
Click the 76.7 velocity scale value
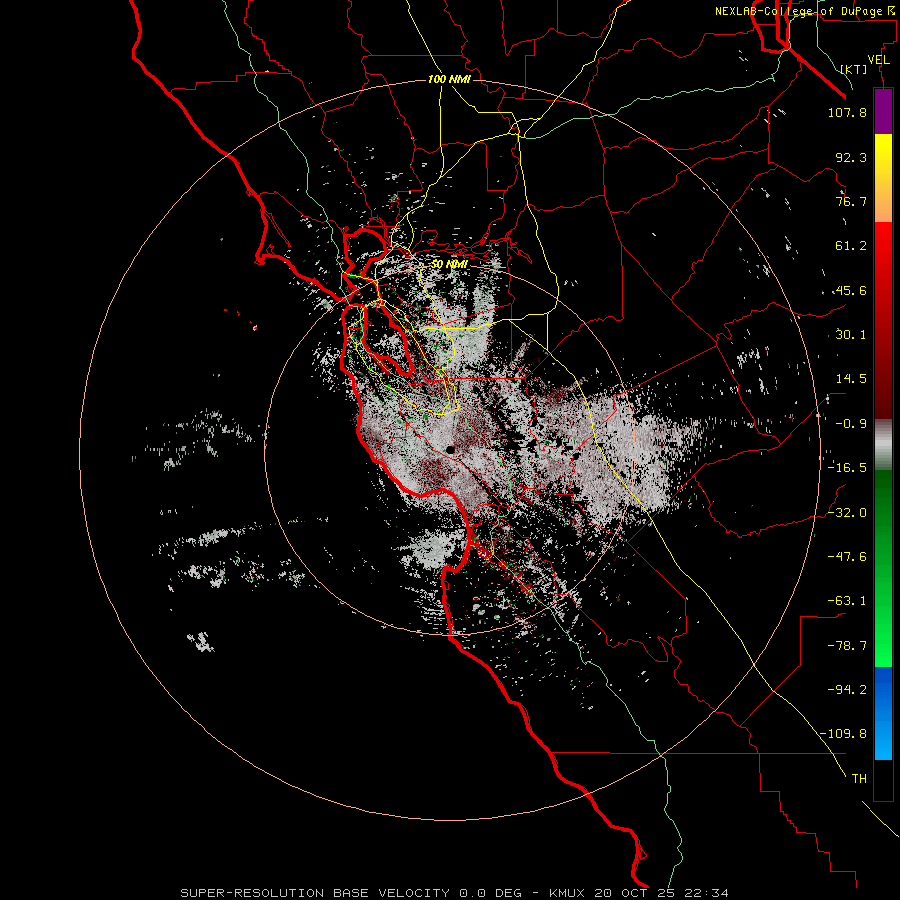tap(851, 201)
